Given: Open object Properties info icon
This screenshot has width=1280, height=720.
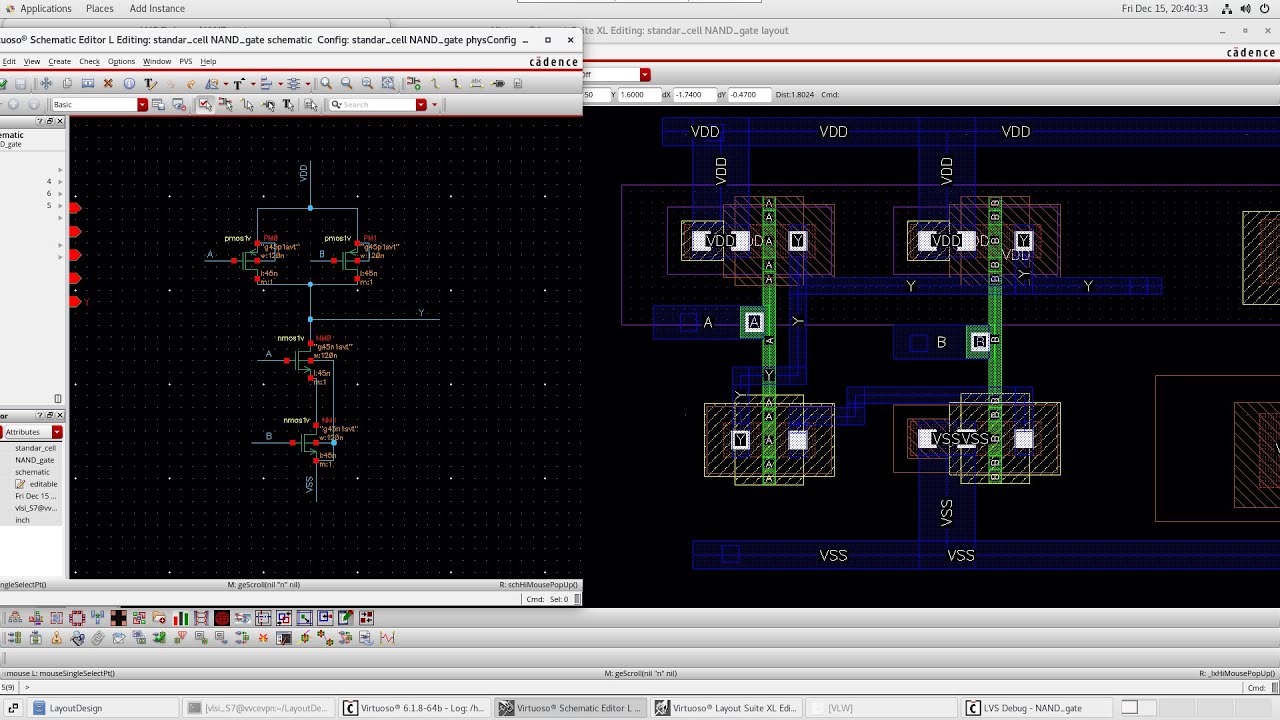Looking at the screenshot, I should coord(130,83).
